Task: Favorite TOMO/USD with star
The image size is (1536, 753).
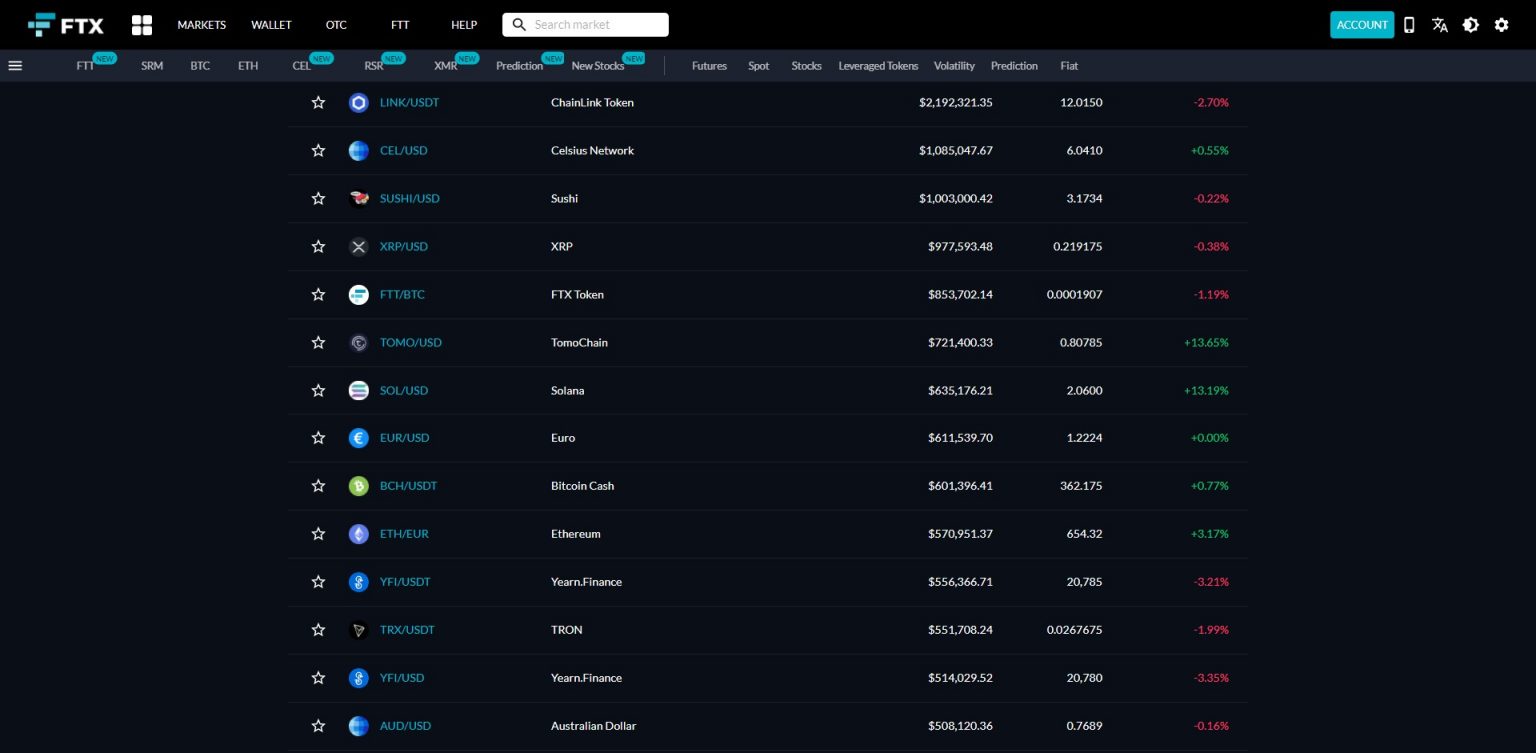Action: (x=318, y=343)
